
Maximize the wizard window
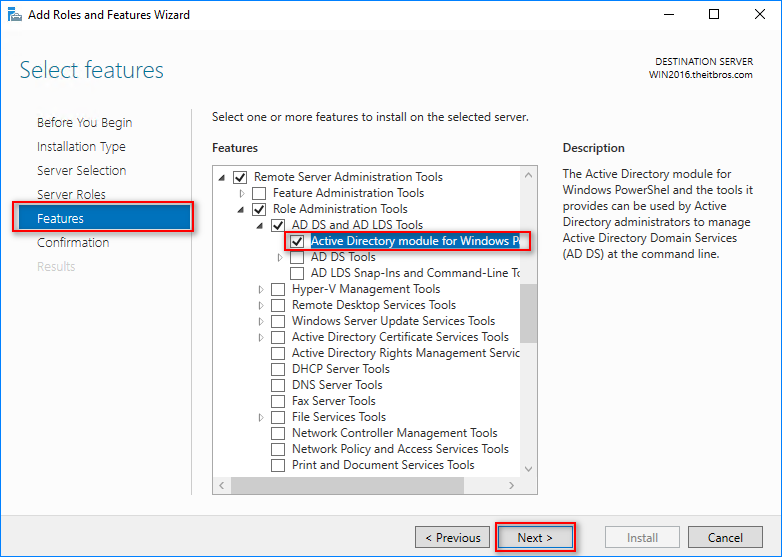pyautogui.click(x=714, y=14)
